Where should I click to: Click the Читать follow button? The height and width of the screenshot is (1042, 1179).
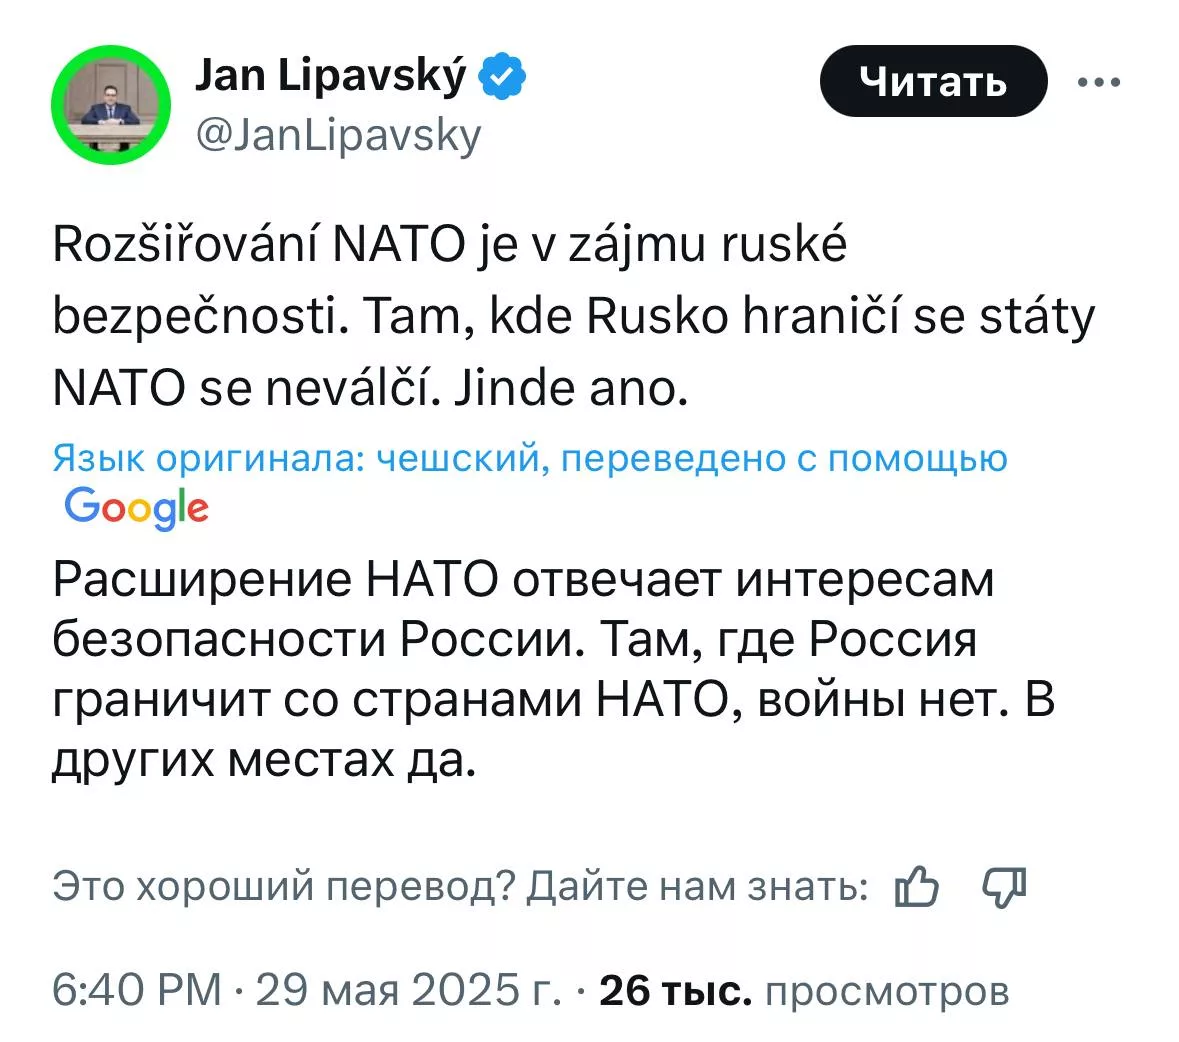(932, 81)
